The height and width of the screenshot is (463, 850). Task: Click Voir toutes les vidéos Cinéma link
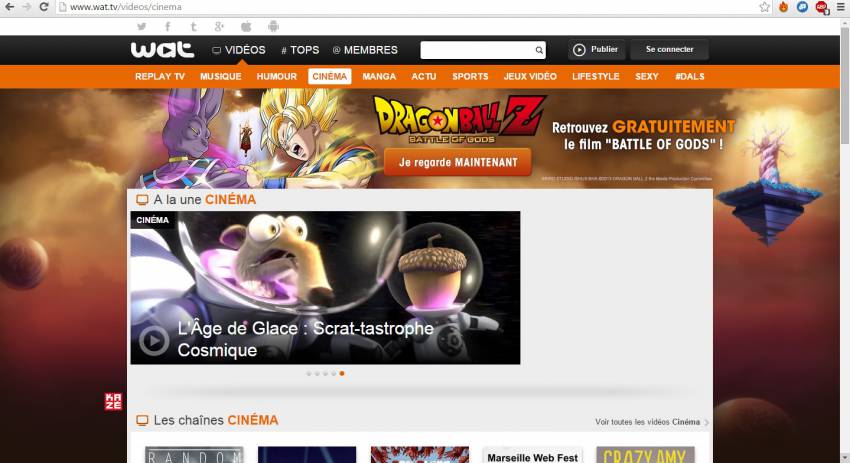point(652,422)
